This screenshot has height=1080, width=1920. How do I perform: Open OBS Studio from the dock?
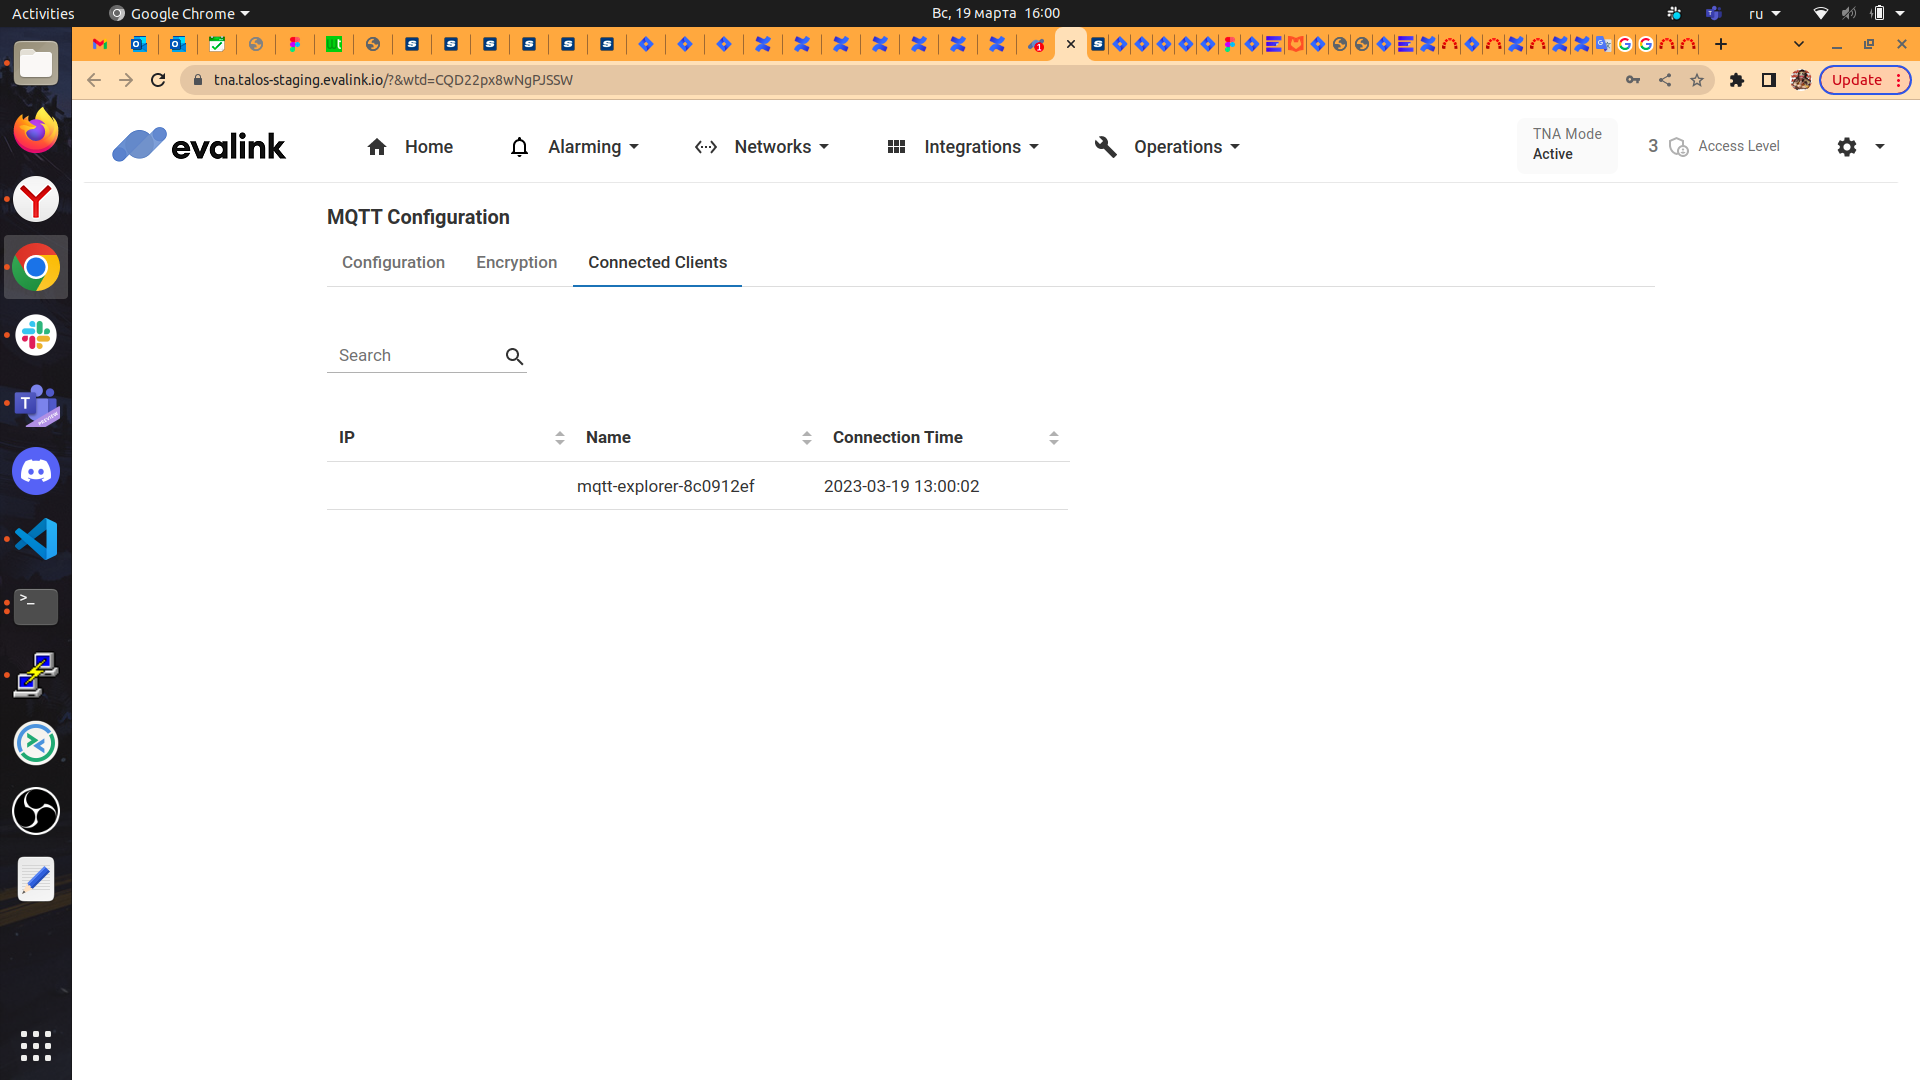coord(36,812)
